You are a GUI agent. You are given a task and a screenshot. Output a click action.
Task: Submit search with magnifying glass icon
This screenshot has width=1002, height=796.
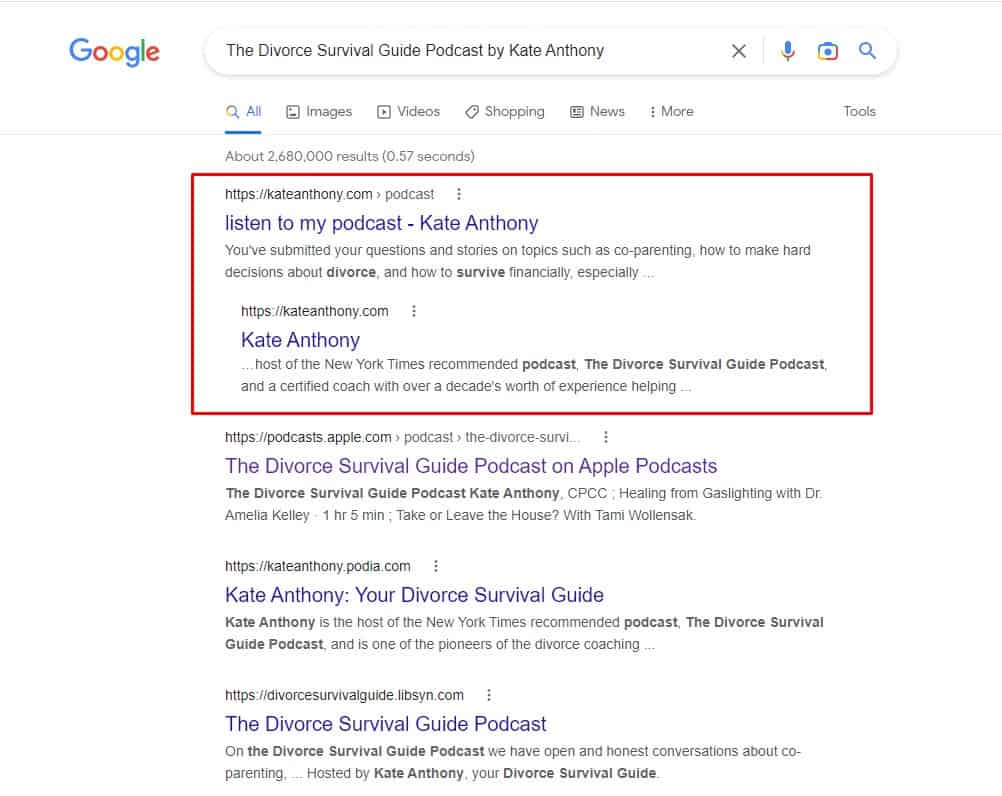867,50
